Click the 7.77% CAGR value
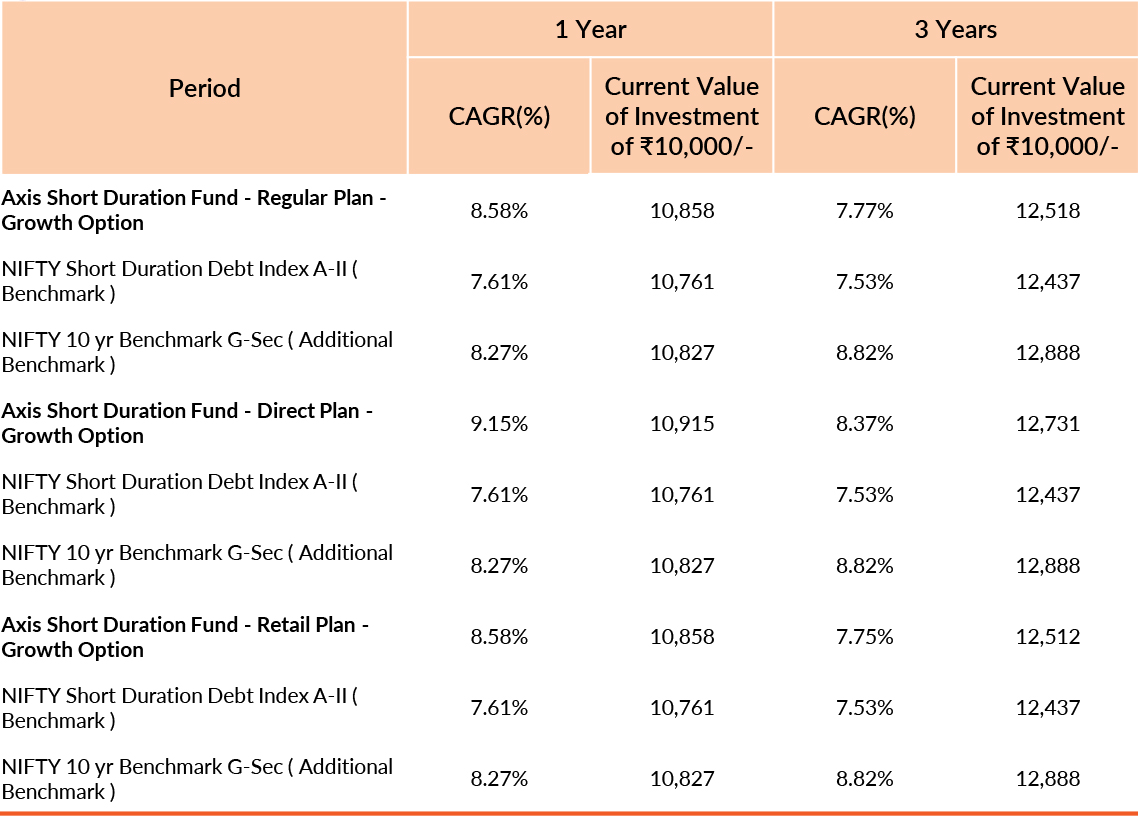The width and height of the screenshot is (1138, 817). tap(864, 211)
